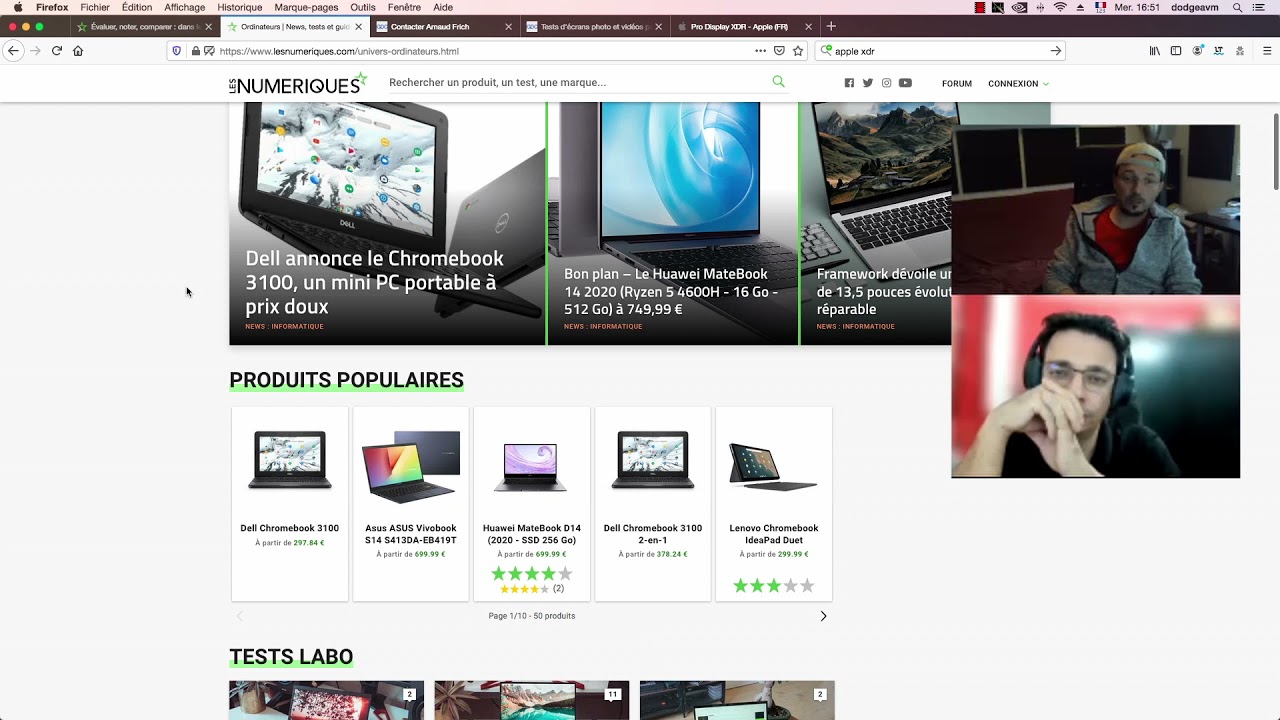1280x720 pixels.
Task: Open 'Asus ASUS Vivobook S14 S413DA-EB419T' product
Action: 411,503
